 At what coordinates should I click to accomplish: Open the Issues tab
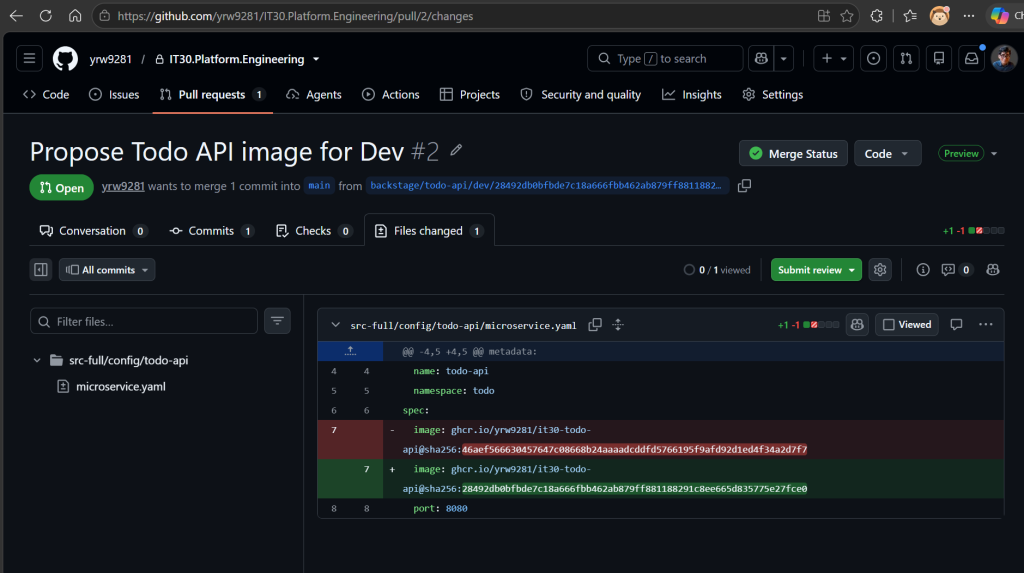click(x=114, y=95)
